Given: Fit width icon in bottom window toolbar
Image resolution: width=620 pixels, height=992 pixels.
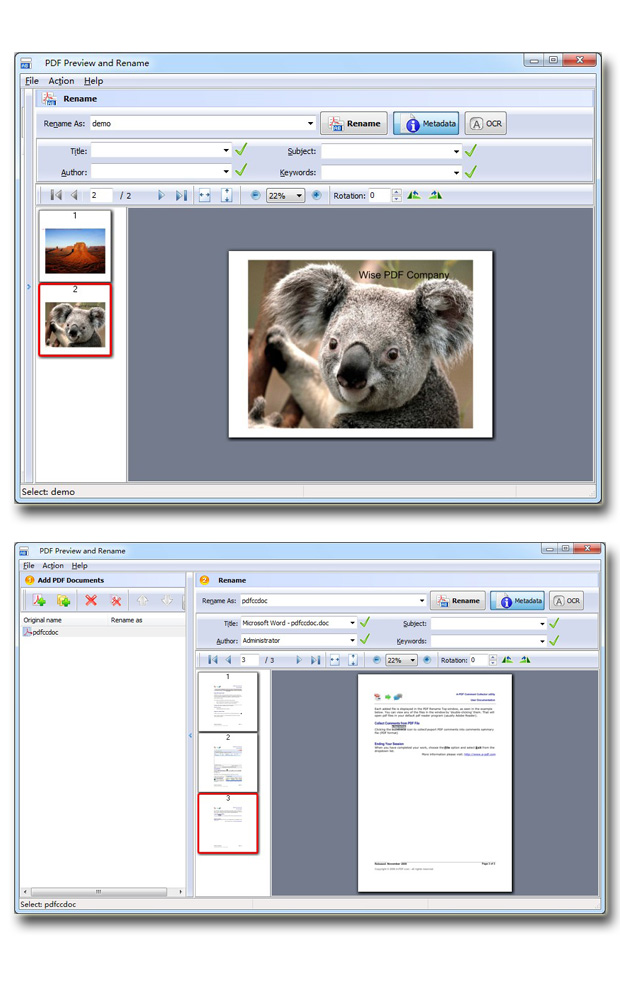Looking at the screenshot, I should [x=335, y=660].
